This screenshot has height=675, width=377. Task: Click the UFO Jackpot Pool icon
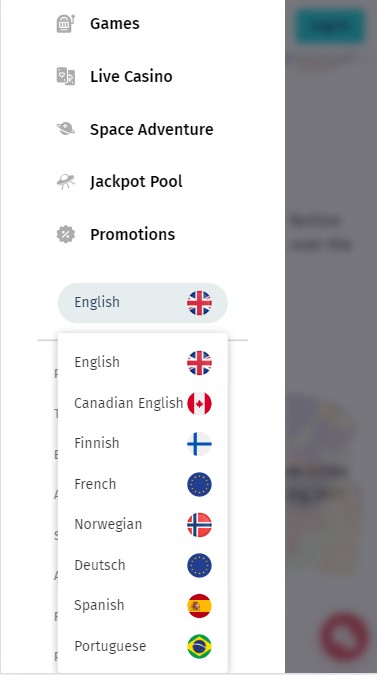[66, 182]
